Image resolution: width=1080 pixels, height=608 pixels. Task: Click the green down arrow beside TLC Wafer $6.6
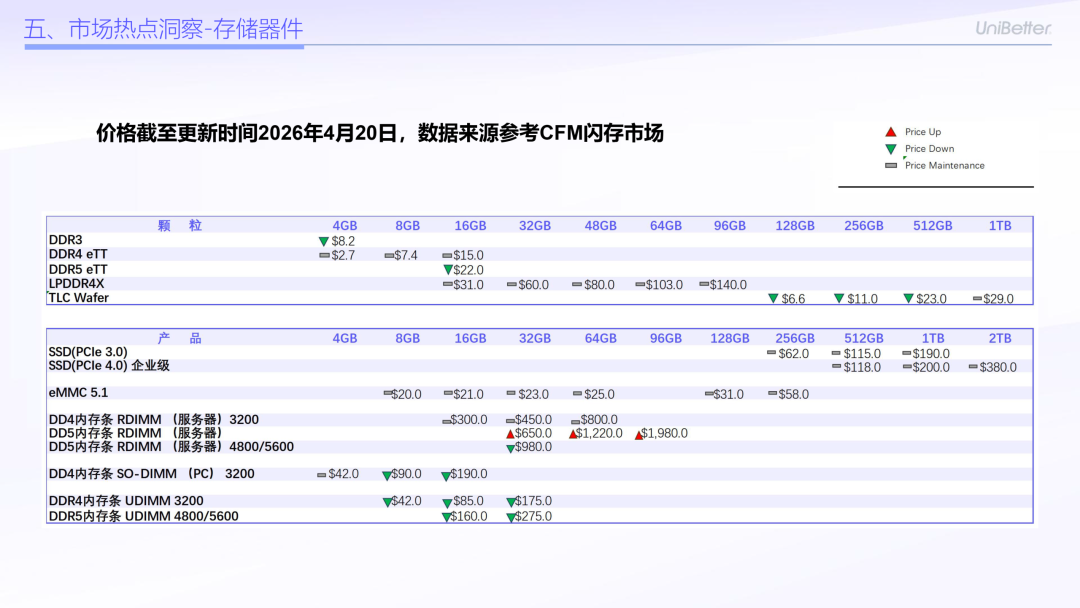[773, 299]
